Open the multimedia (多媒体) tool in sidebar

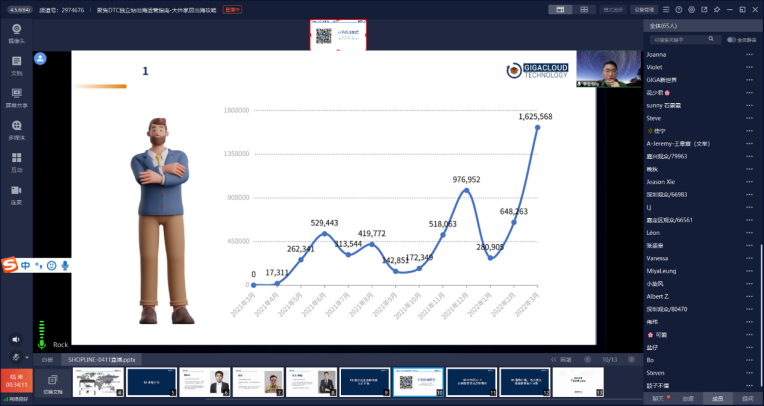pyautogui.click(x=17, y=130)
